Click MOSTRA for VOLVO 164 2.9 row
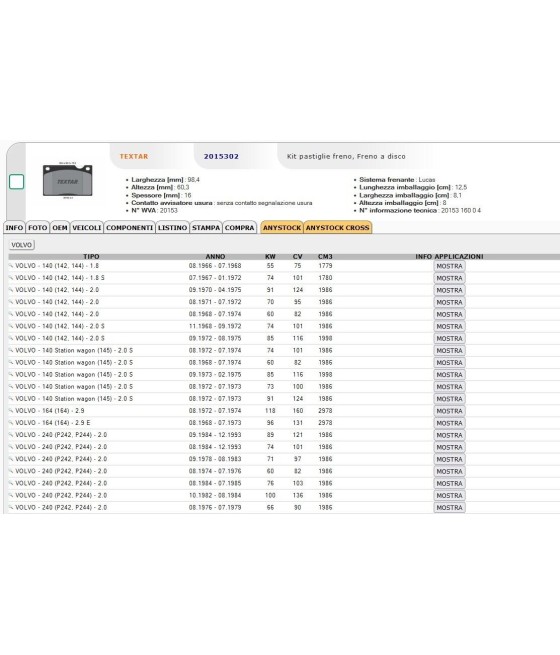 coord(449,411)
